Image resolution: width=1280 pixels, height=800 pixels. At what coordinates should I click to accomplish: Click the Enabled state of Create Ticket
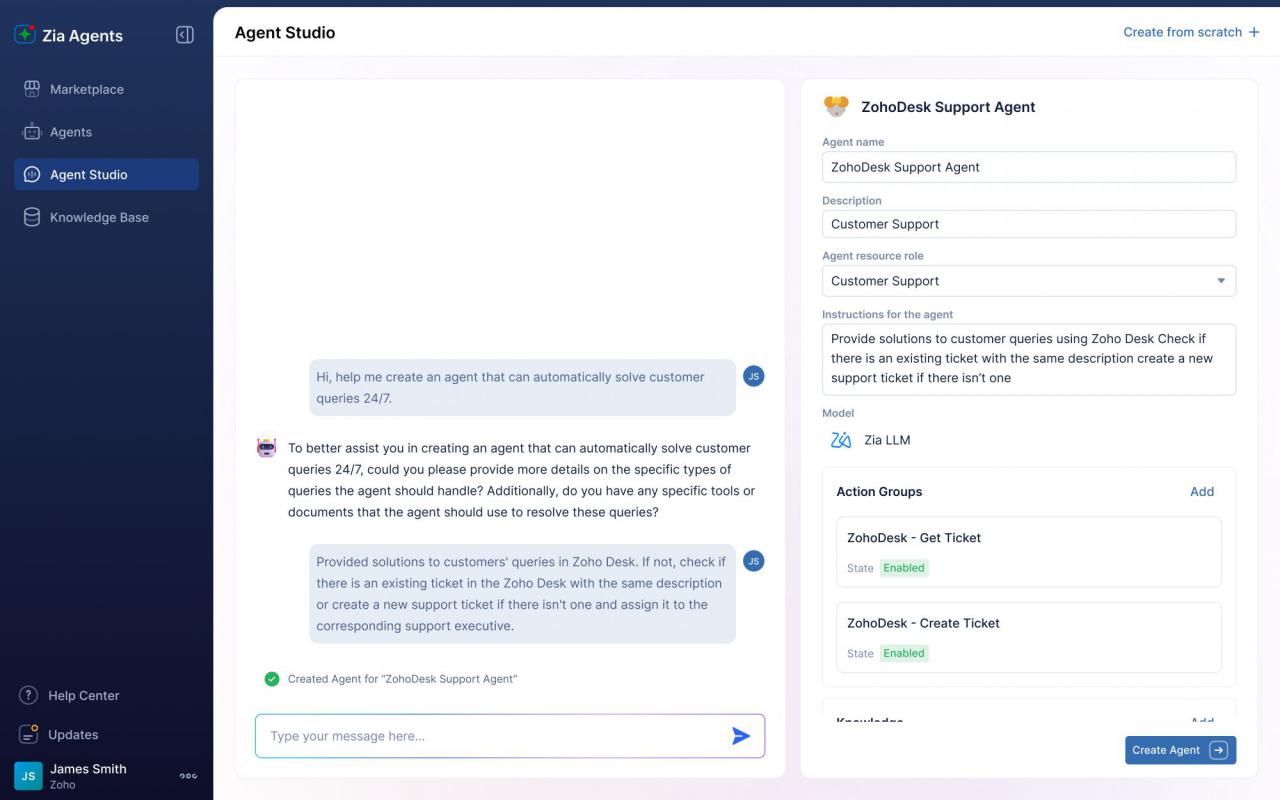pos(903,653)
